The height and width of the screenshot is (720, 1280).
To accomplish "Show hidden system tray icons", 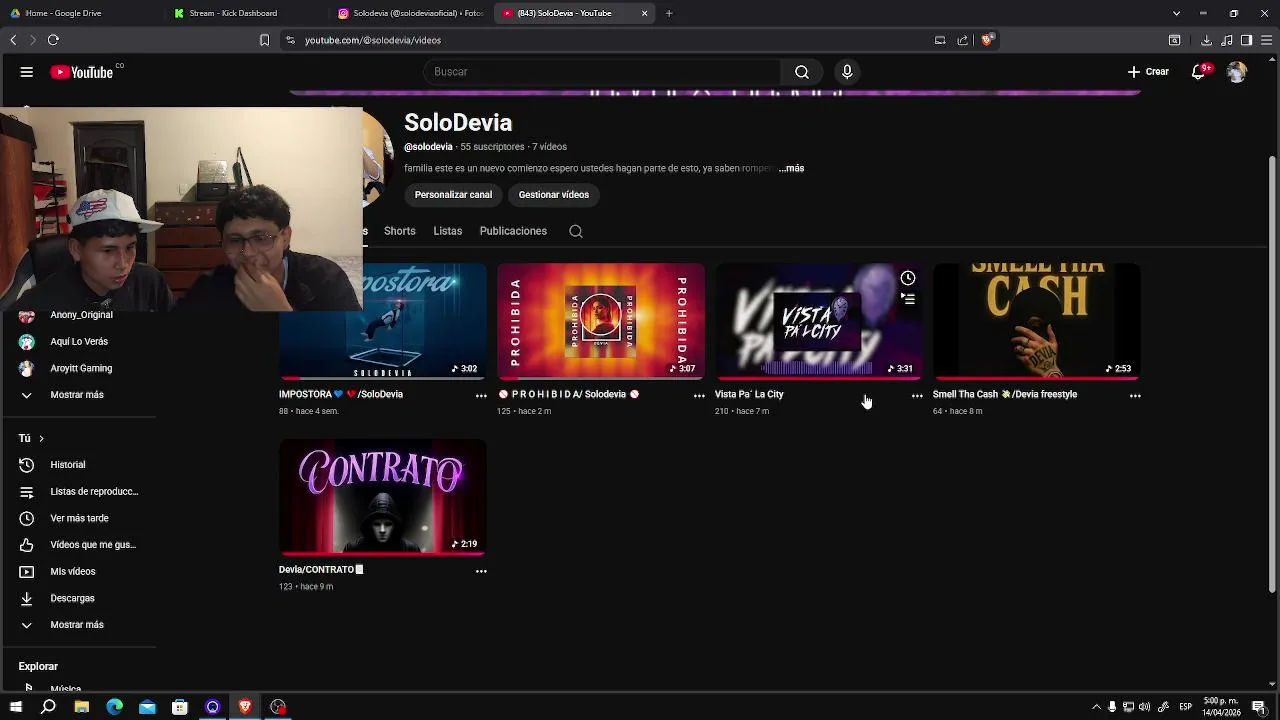I will point(1096,707).
